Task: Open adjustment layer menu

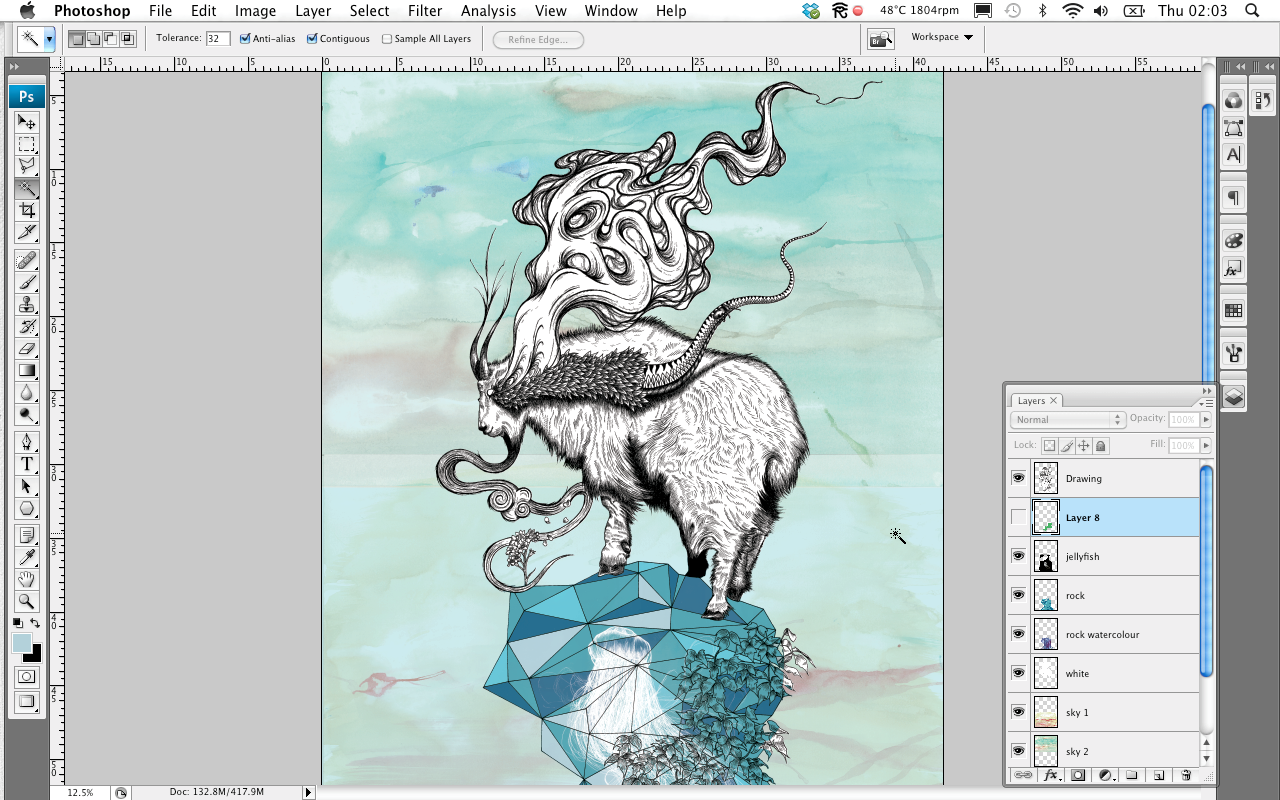Action: tap(1105, 775)
